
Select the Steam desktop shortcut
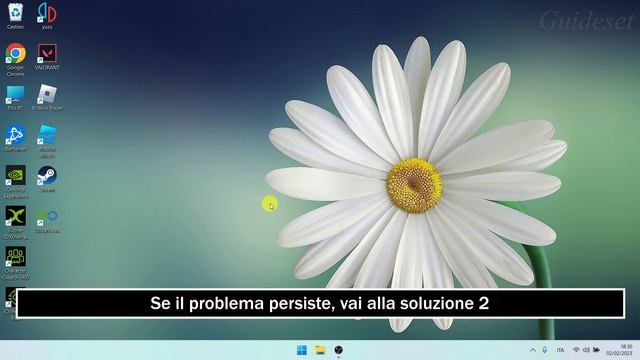(x=47, y=179)
